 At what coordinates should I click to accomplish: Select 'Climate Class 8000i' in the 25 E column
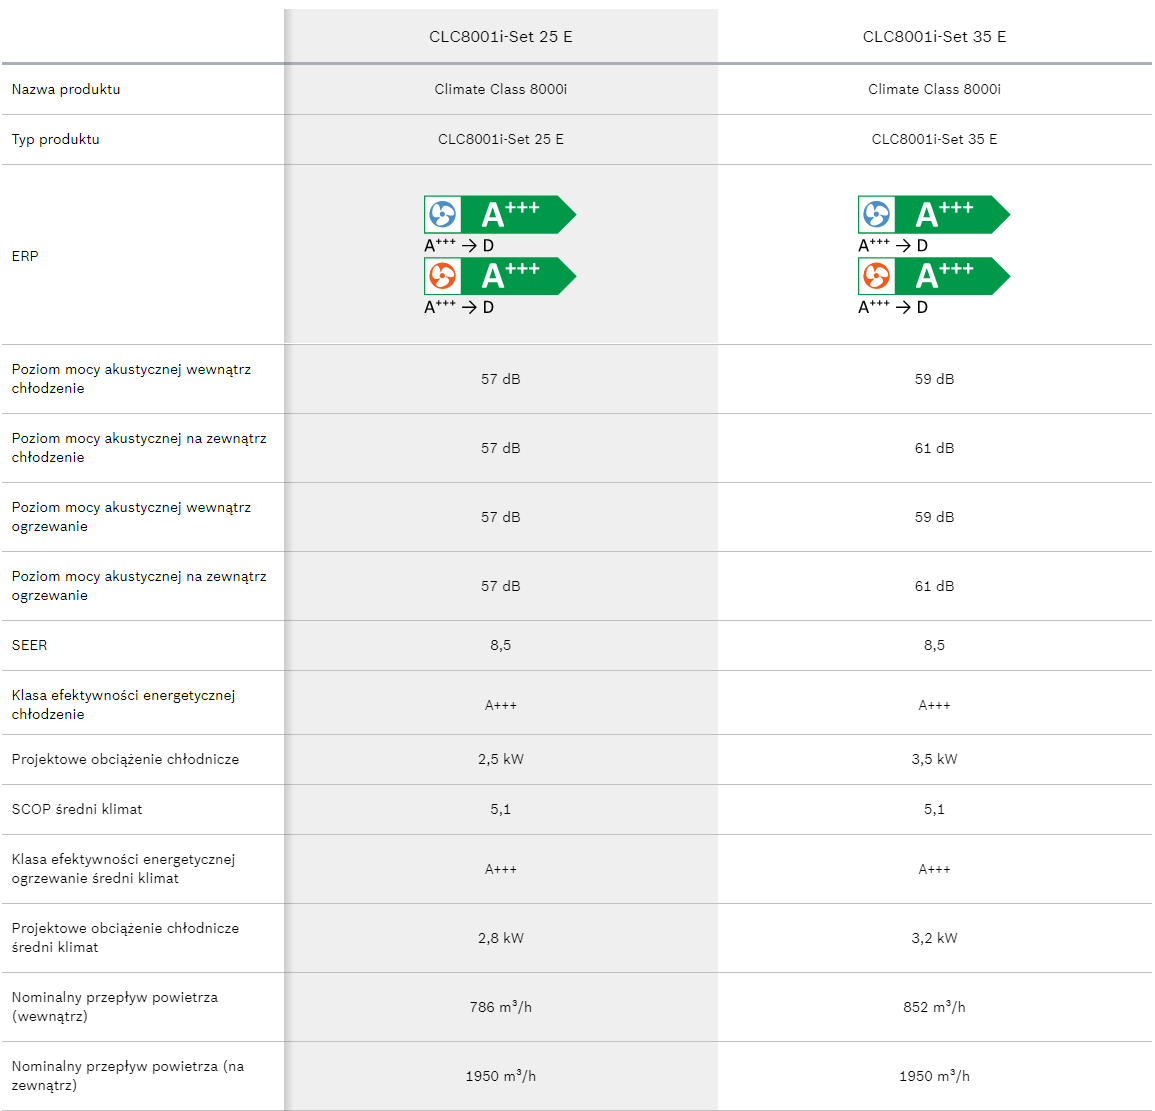(x=501, y=89)
